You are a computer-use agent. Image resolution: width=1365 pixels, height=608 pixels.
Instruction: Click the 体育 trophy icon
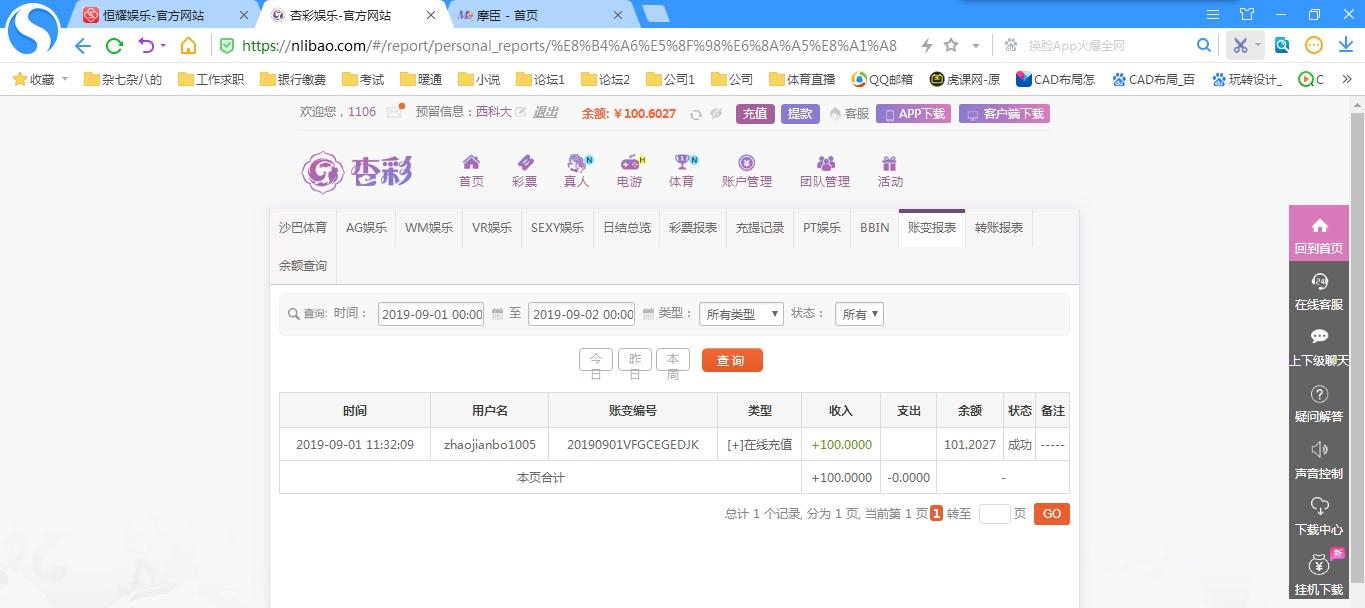click(682, 163)
